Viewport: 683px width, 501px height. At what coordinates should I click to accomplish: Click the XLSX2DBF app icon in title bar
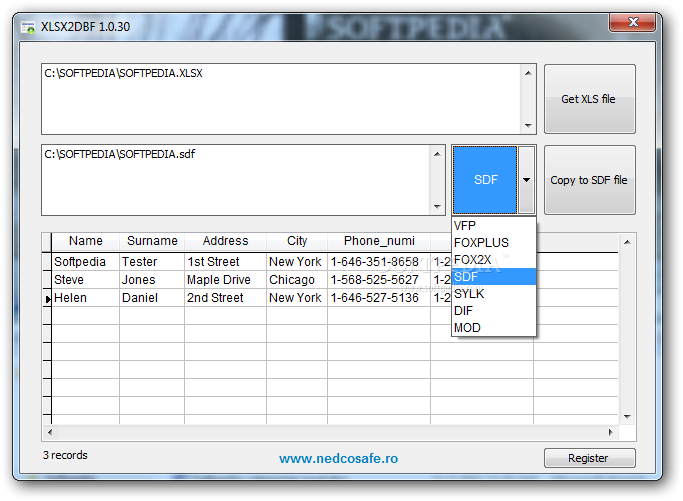click(x=28, y=27)
